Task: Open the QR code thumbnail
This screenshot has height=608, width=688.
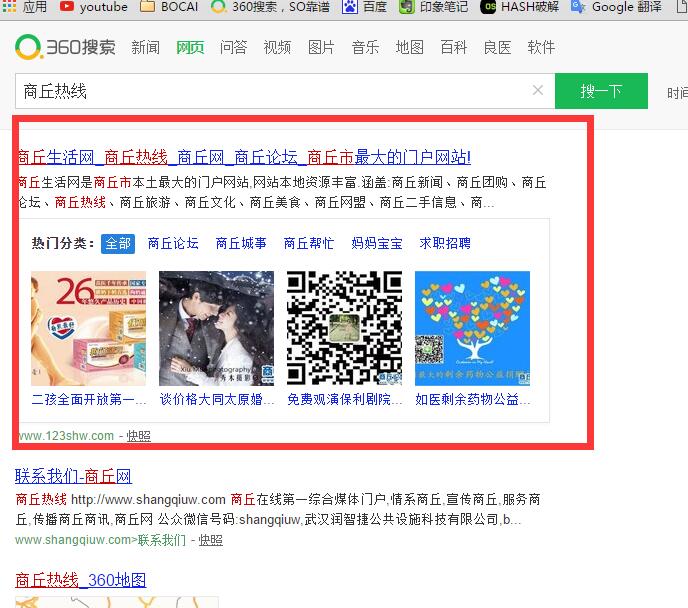Action: tap(344, 328)
